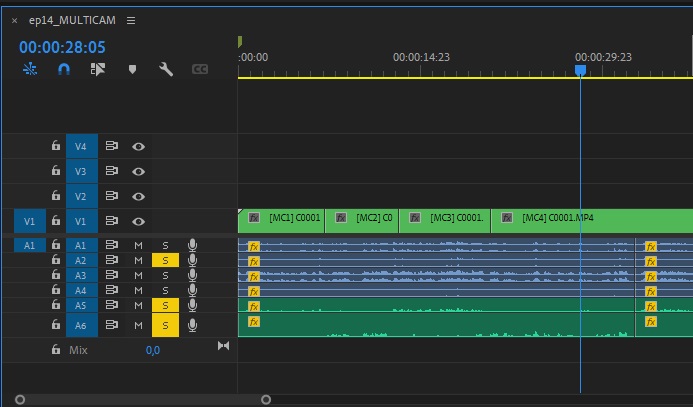
Task: Click the playhead timecode 00:00:28:05
Action: [62, 47]
